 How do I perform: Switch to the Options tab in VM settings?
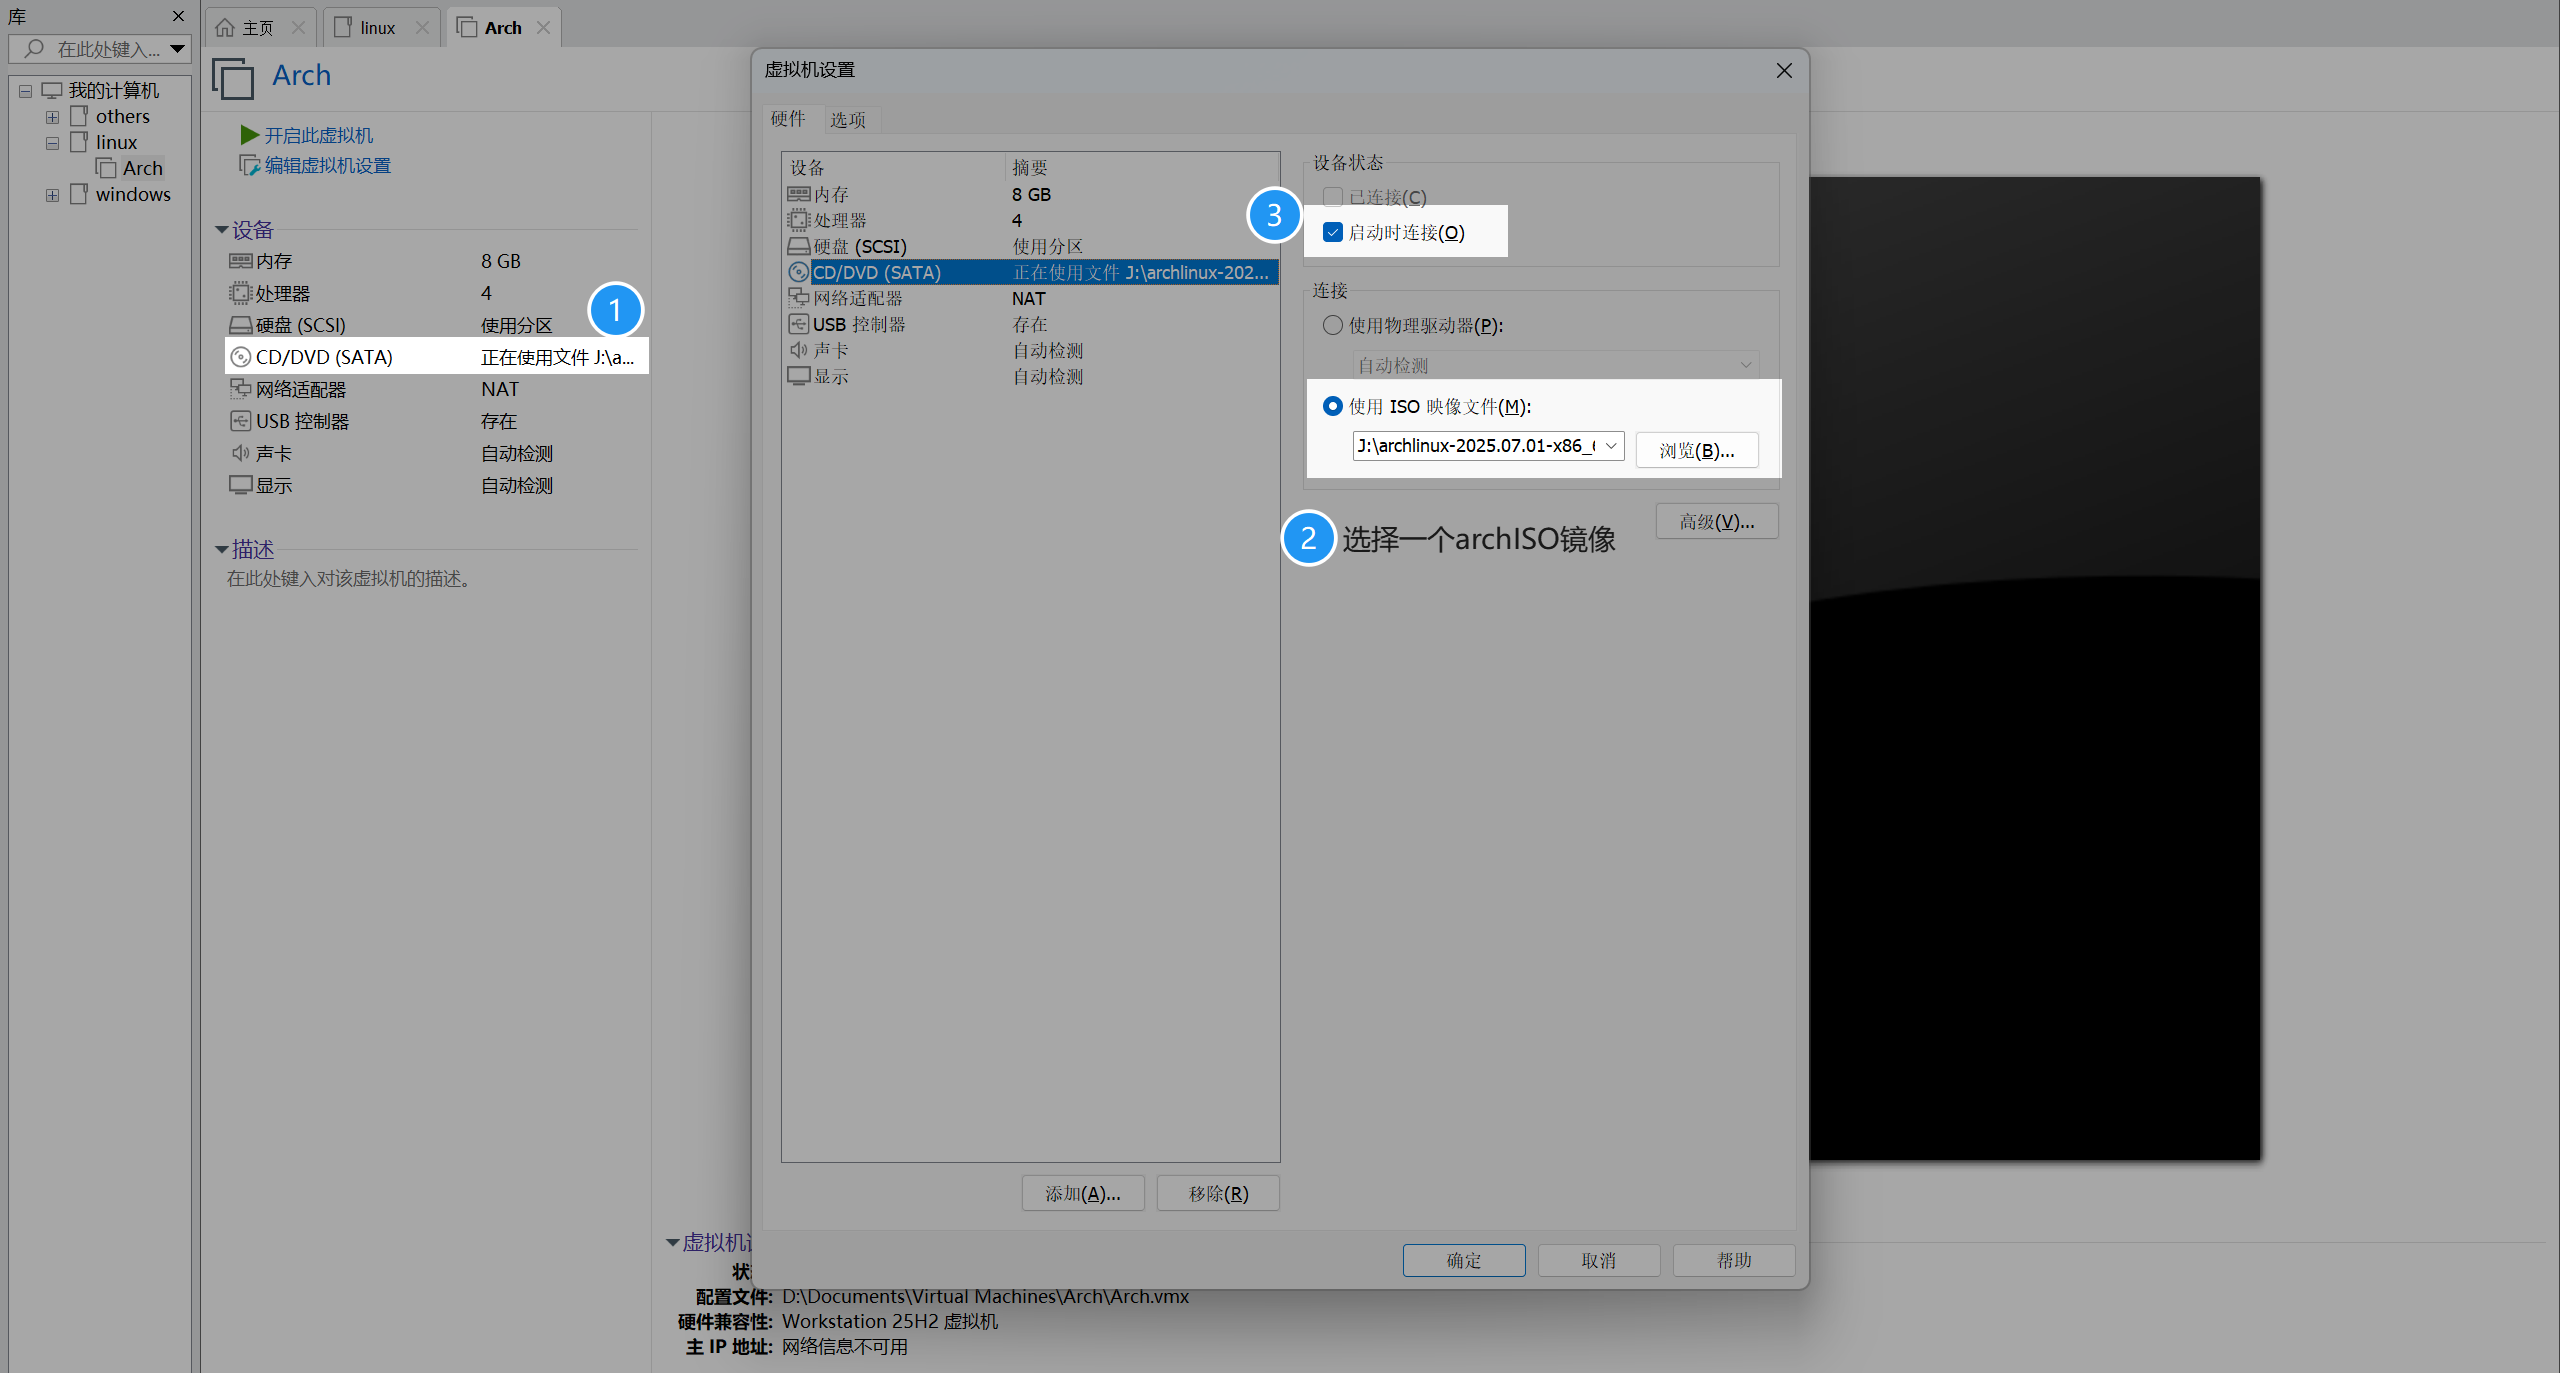847,120
